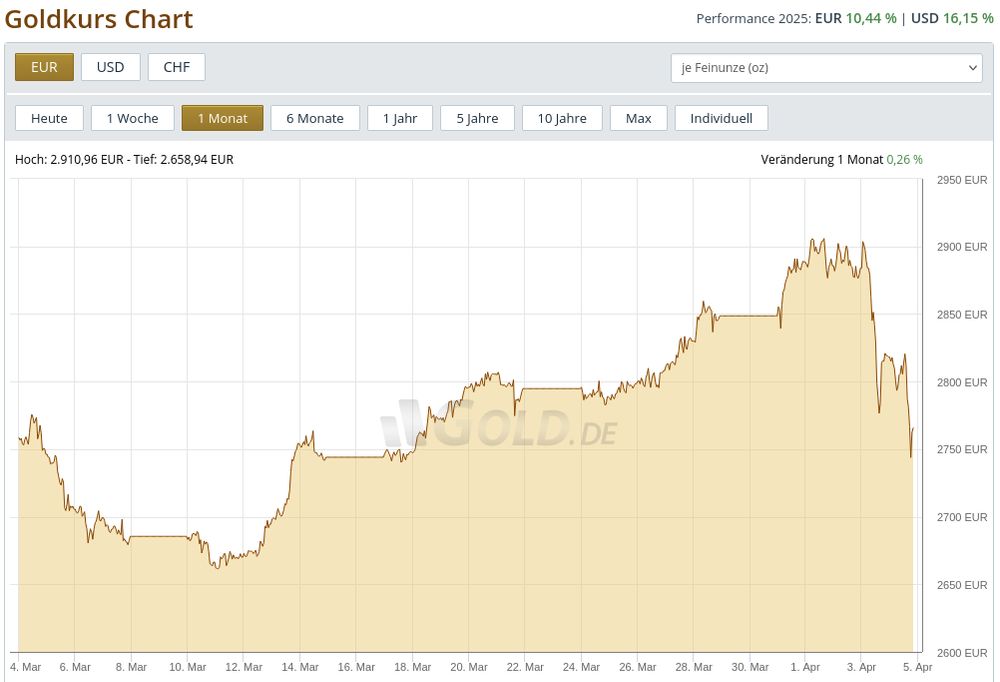Image resolution: width=1000 pixels, height=682 pixels.
Task: Click the Goldkurs Chart heading
Action: tap(100, 19)
